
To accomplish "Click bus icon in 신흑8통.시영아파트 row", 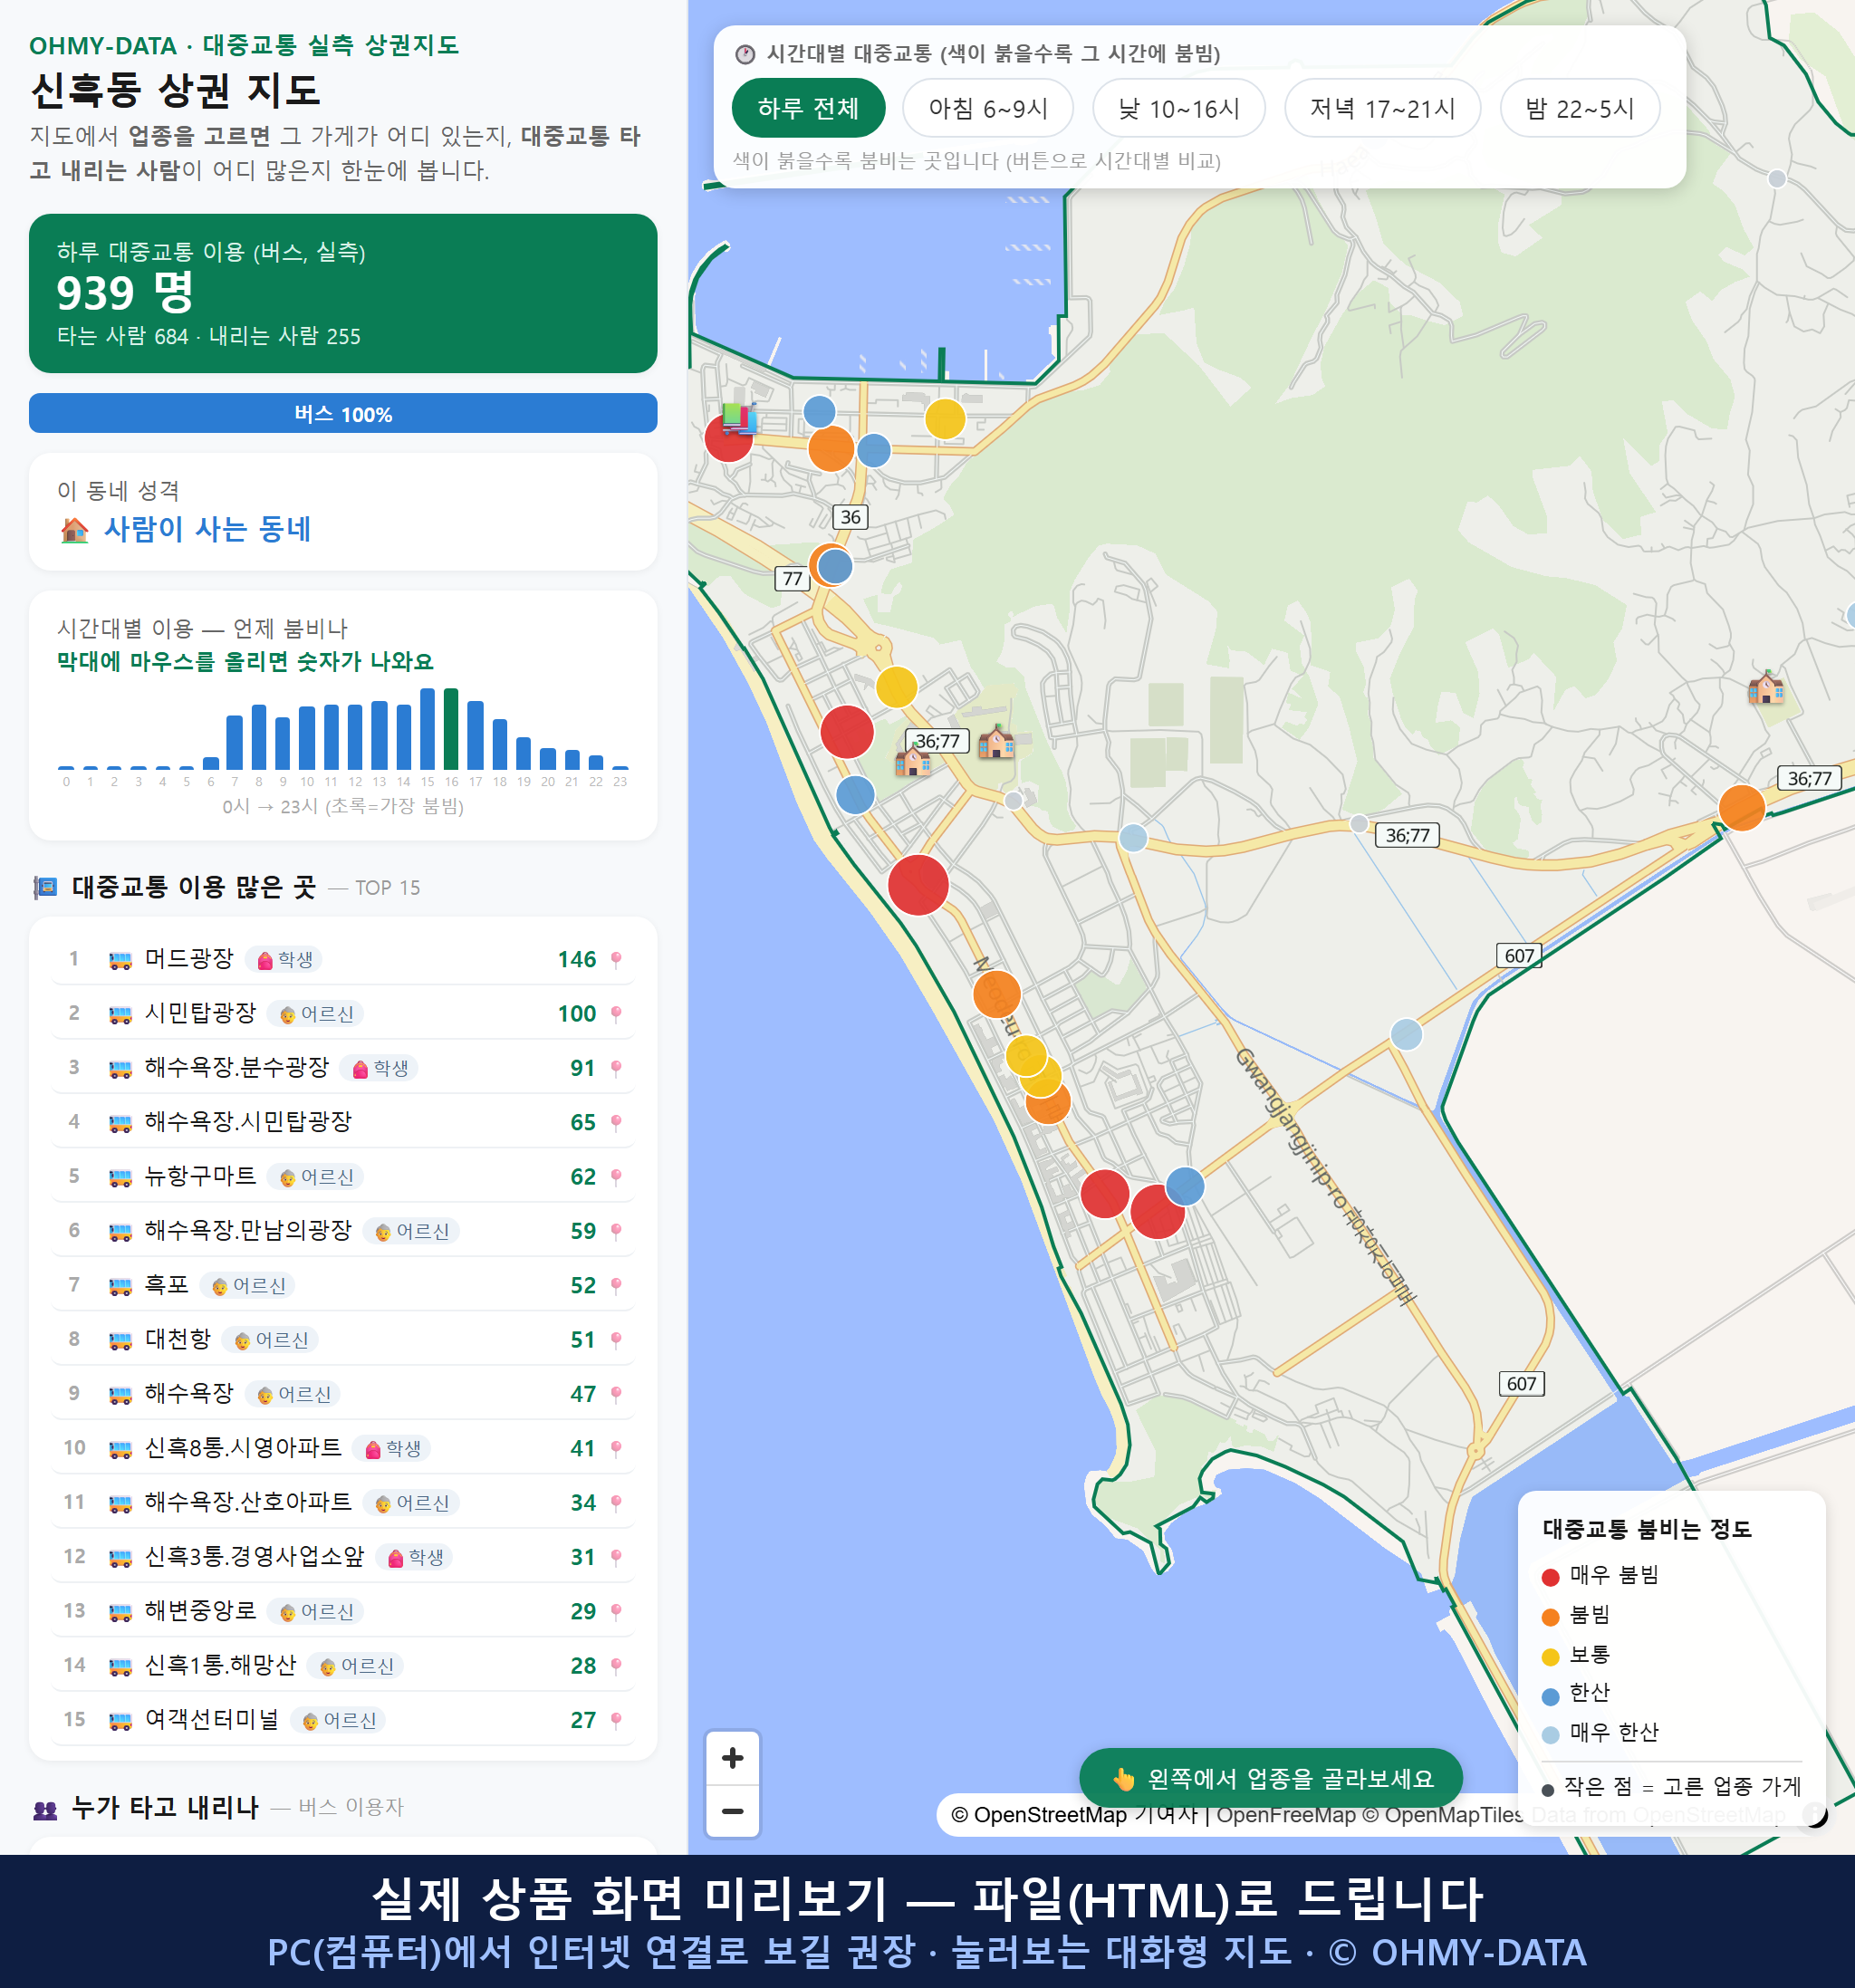I will tap(120, 1449).
